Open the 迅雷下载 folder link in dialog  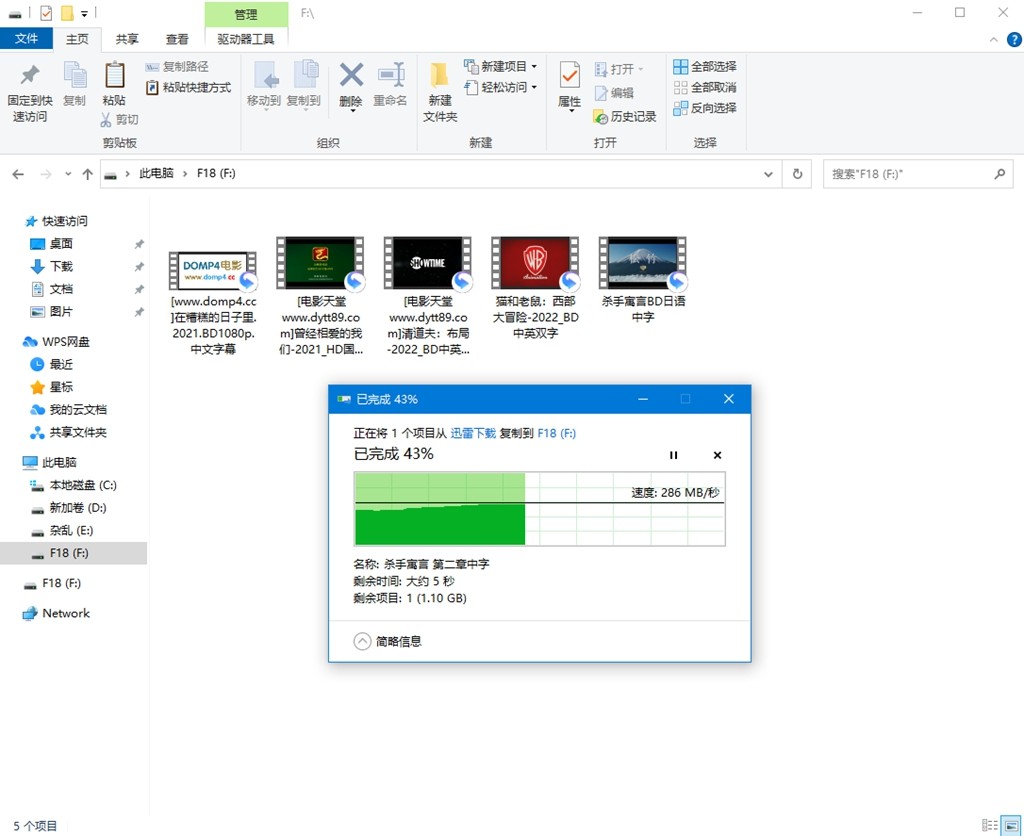[x=473, y=433]
